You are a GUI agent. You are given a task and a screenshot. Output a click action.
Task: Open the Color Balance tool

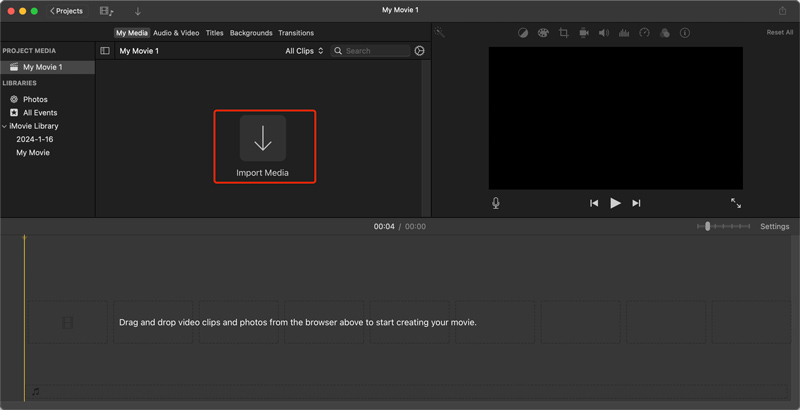pyautogui.click(x=523, y=33)
